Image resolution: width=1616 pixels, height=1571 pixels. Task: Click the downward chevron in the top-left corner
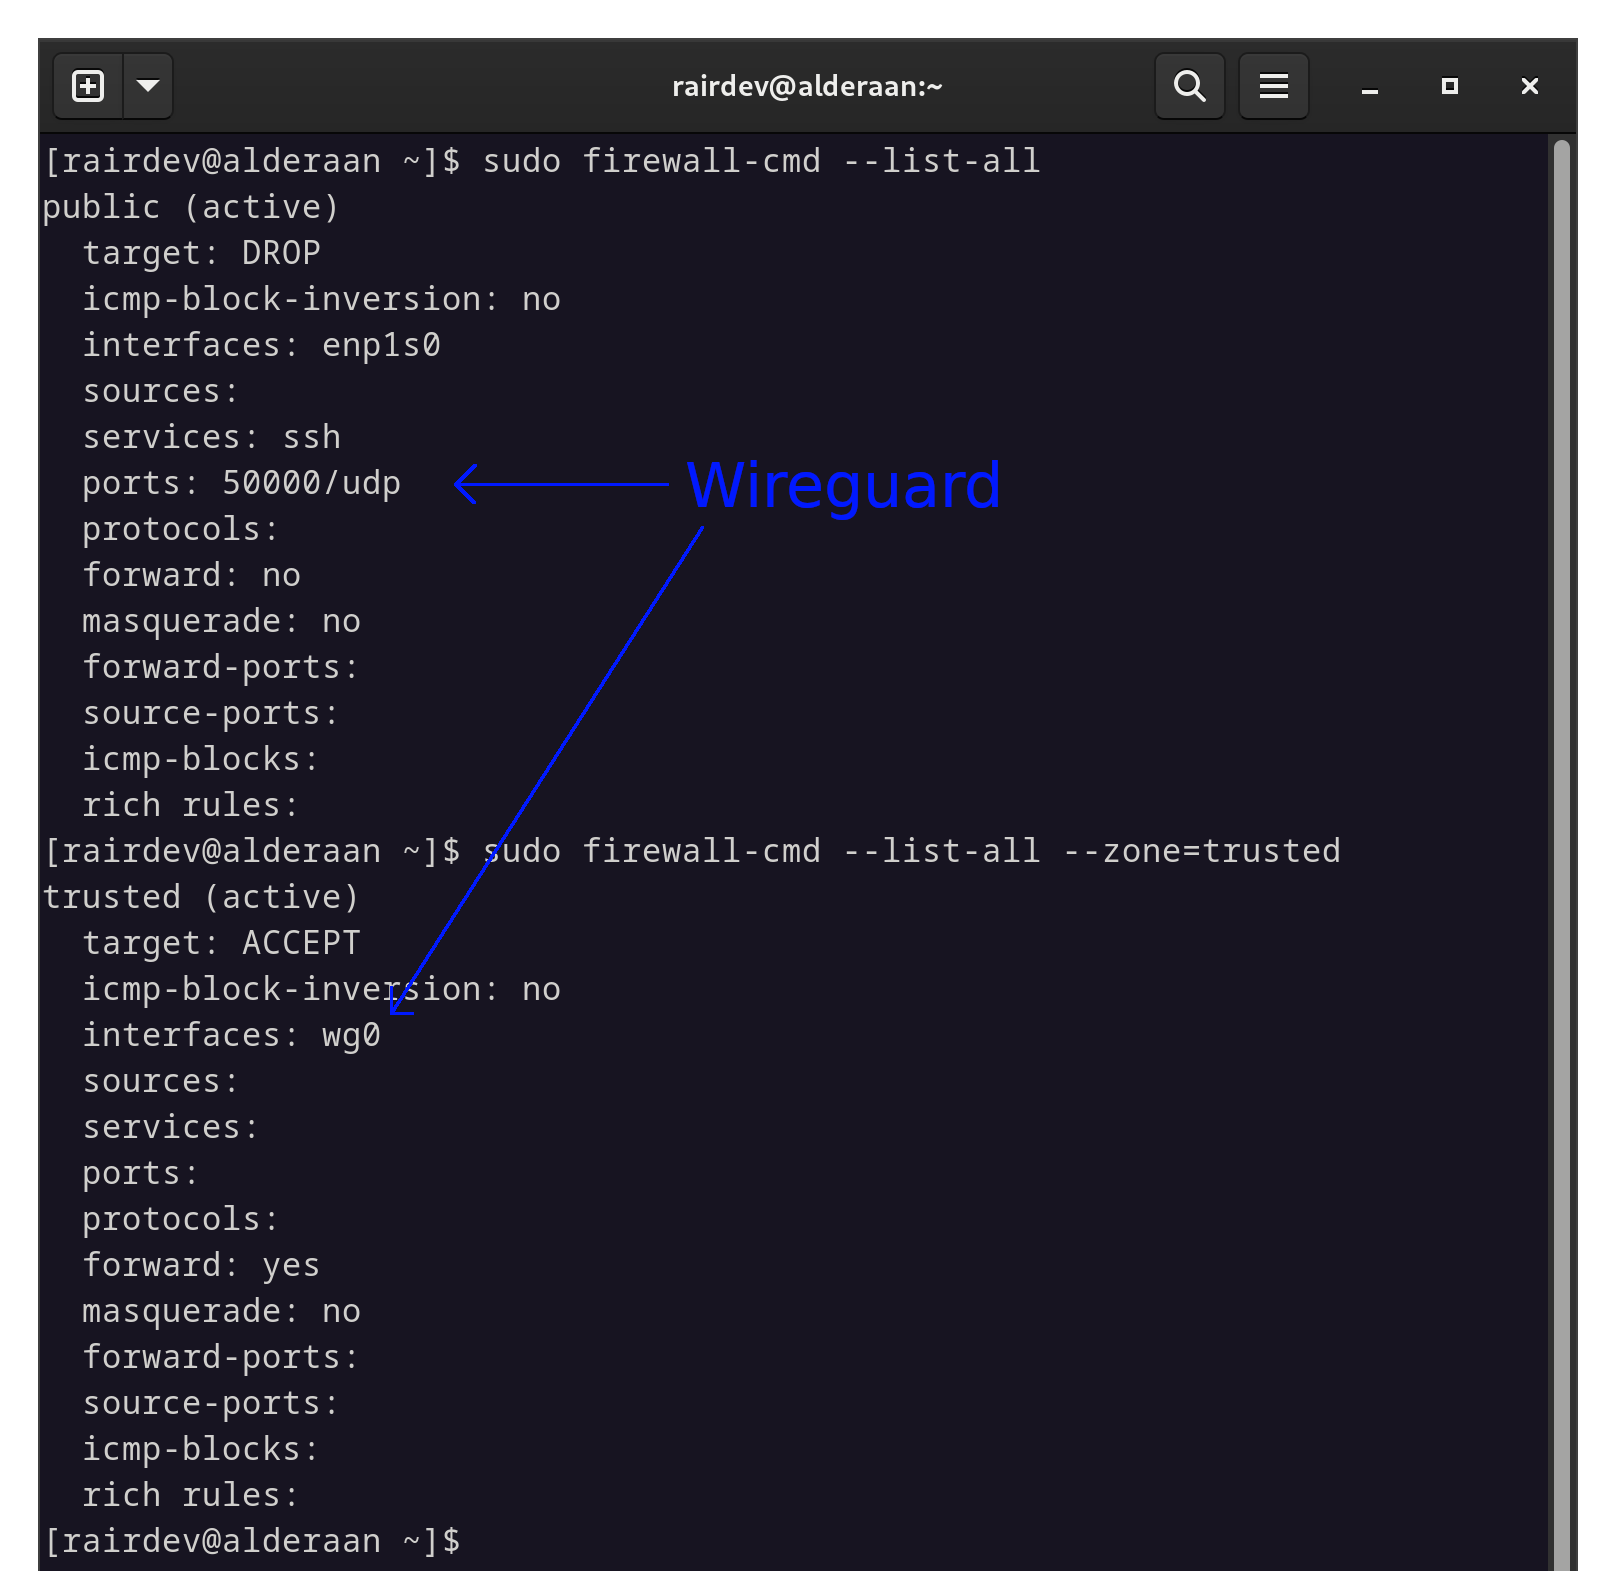pos(147,86)
